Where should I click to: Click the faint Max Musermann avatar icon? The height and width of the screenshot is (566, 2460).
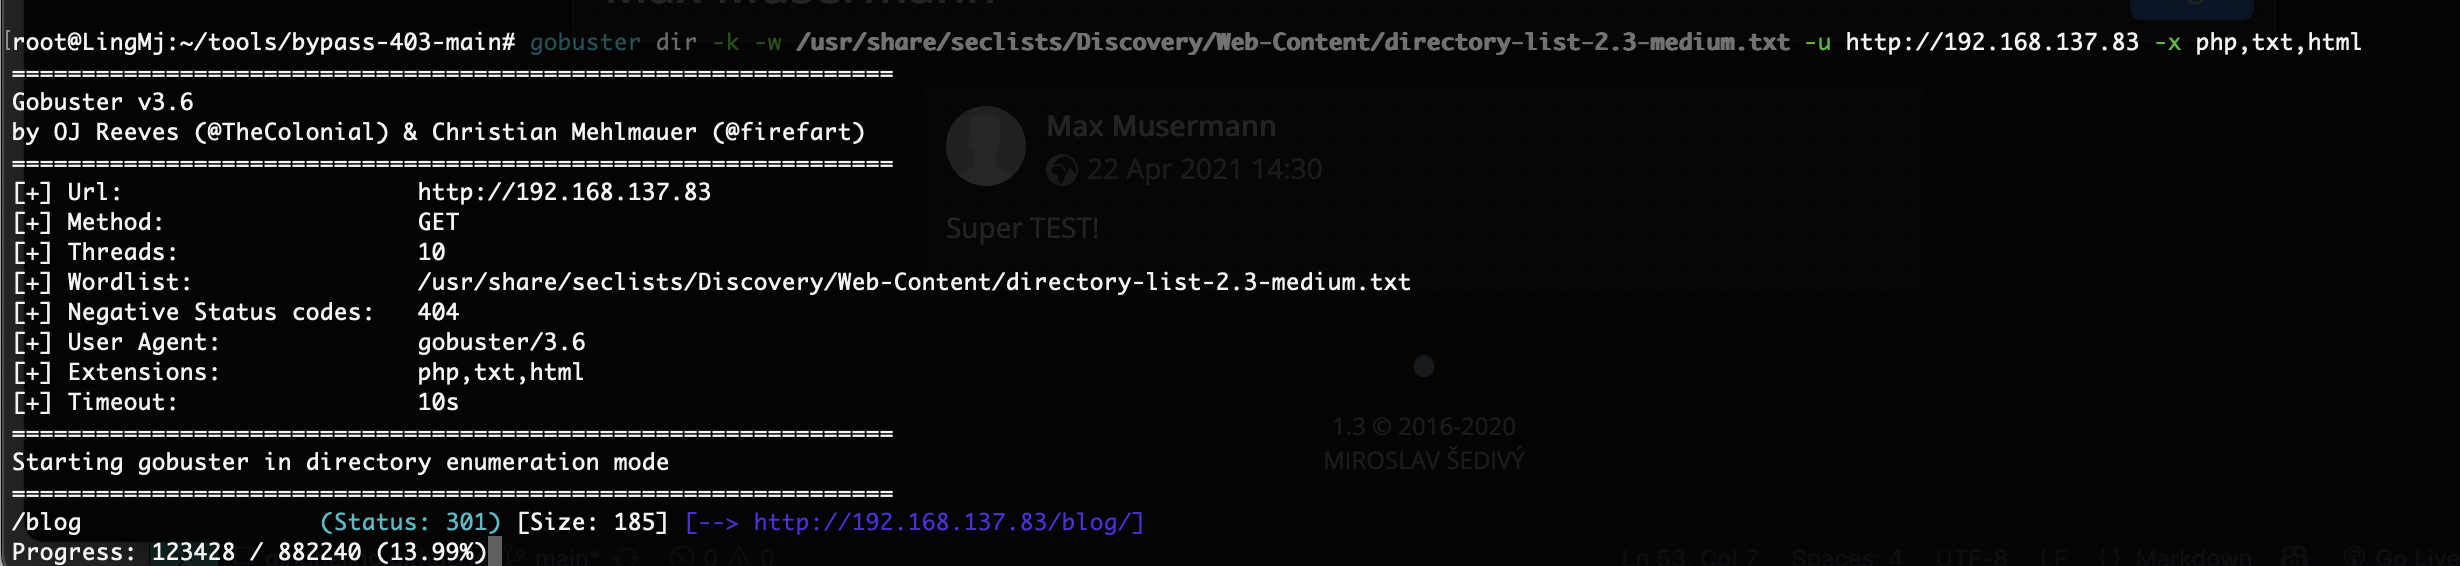pyautogui.click(x=985, y=146)
